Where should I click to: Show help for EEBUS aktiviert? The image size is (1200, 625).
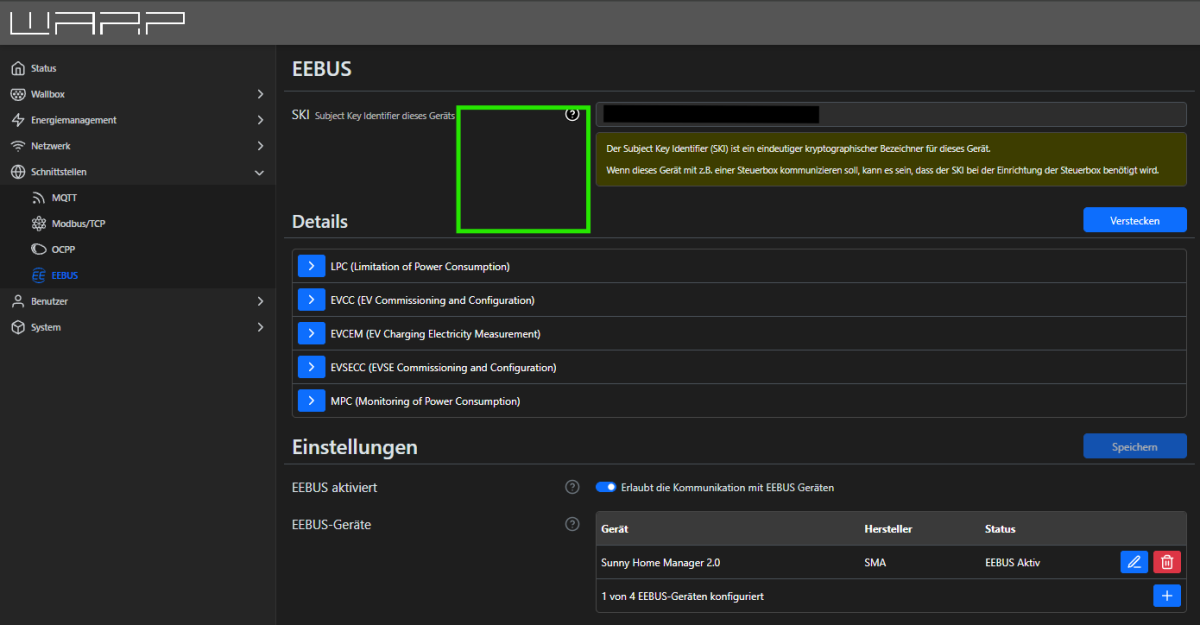tap(572, 487)
